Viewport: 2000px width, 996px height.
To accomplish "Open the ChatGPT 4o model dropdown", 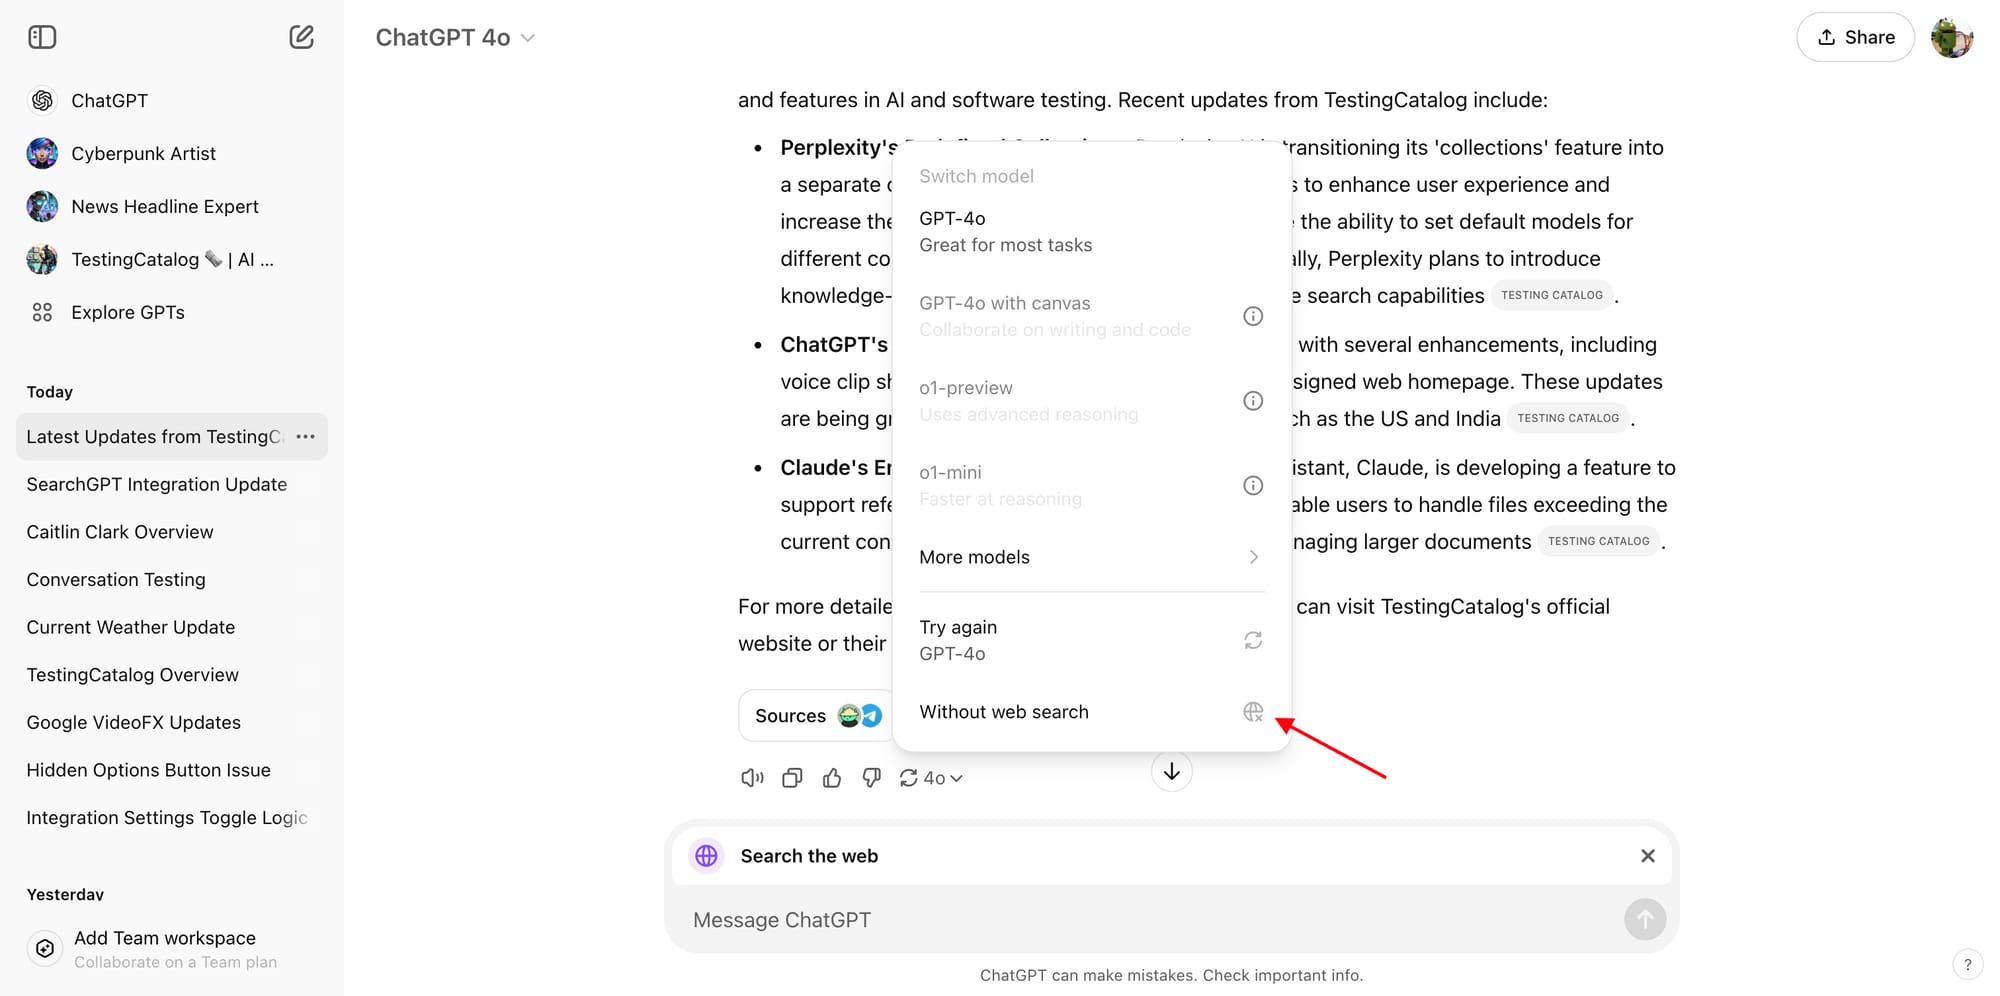I will click(x=455, y=38).
